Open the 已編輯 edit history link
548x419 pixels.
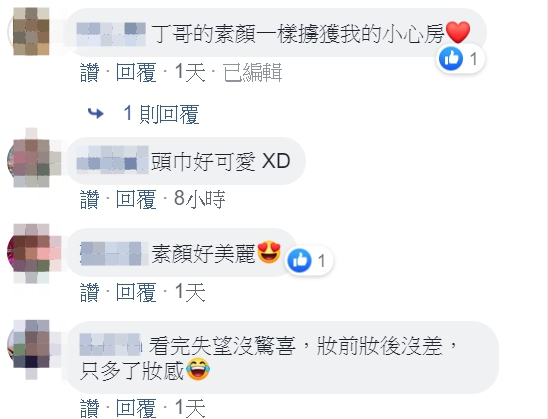click(253, 72)
